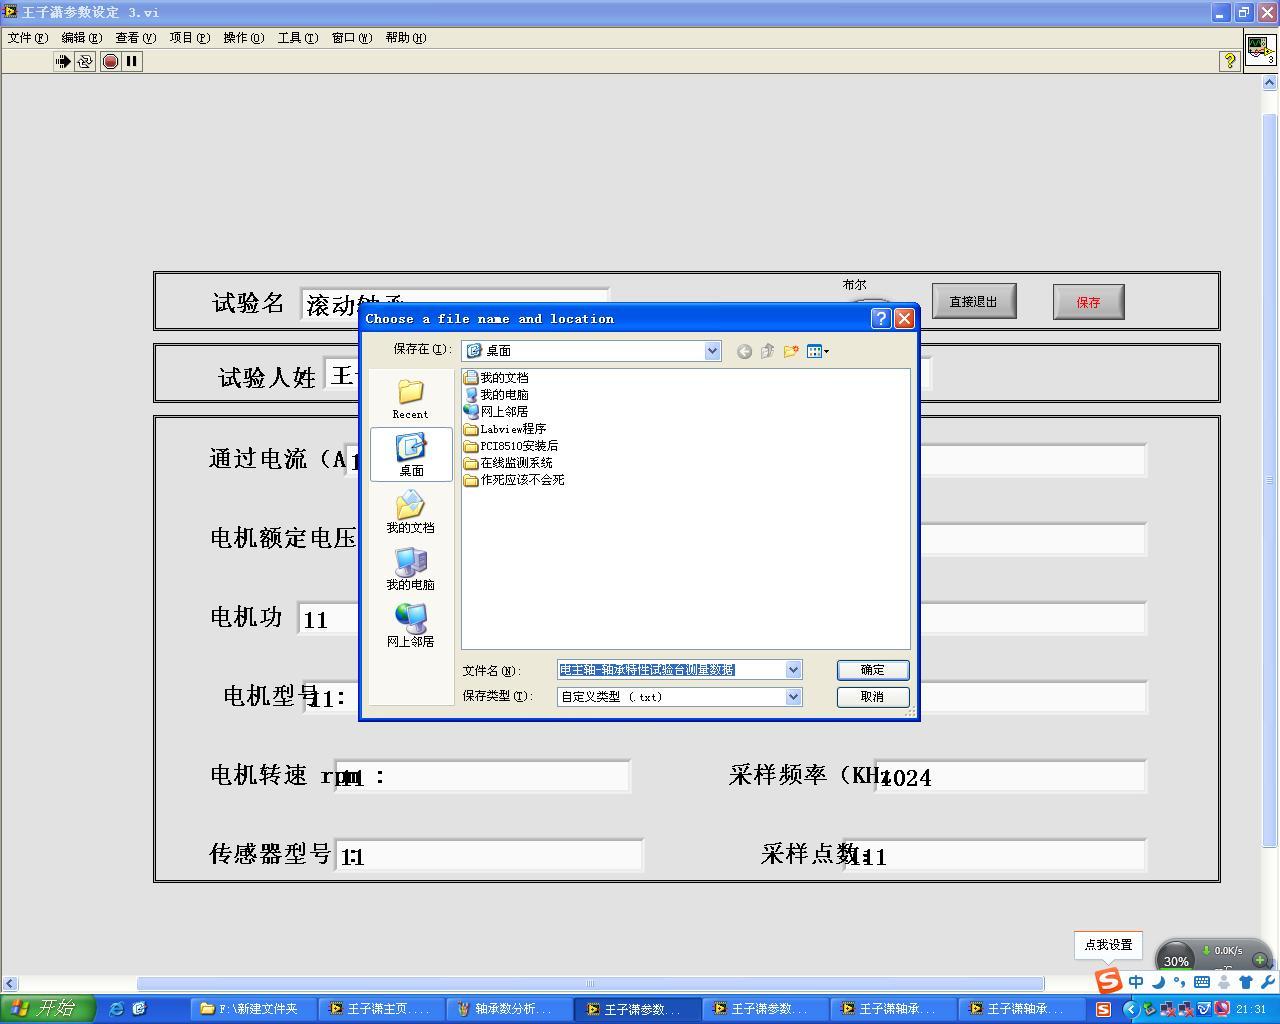The width and height of the screenshot is (1280, 1024).
Task: Expand the 保存在 location dropdown
Action: pyautogui.click(x=712, y=350)
